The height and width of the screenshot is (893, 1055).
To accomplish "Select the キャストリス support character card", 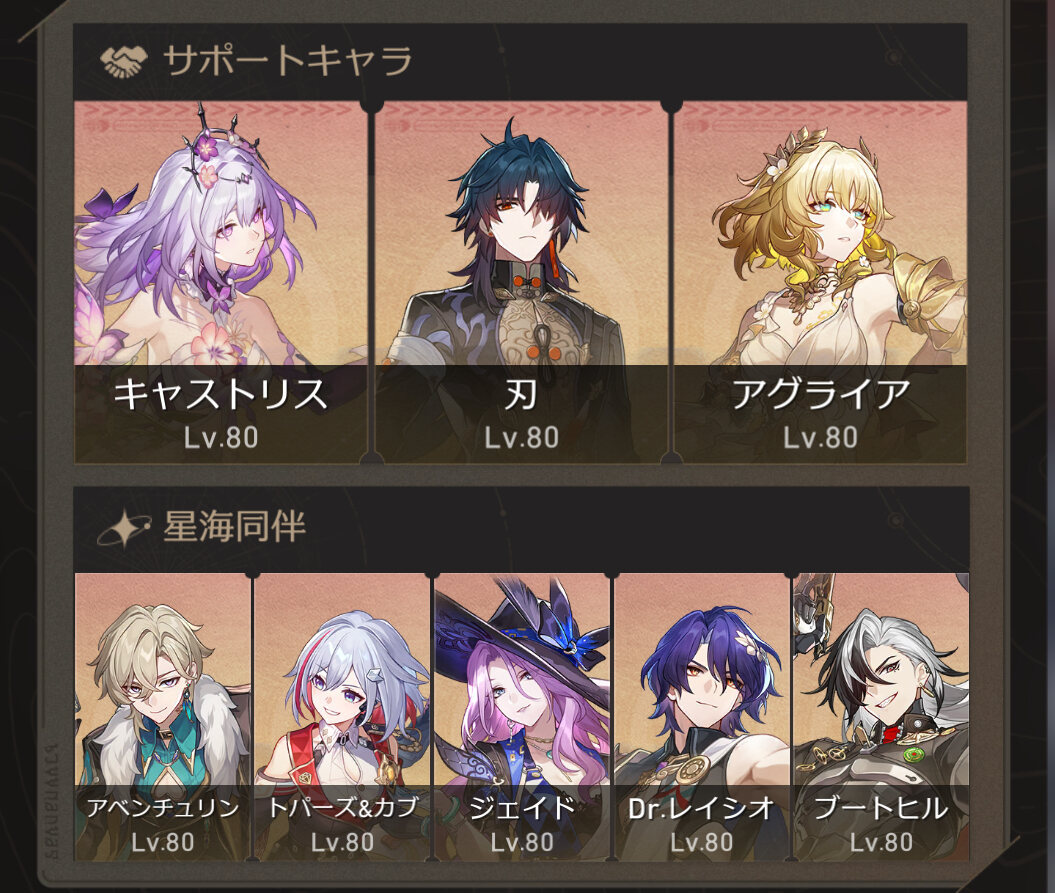I will (221, 283).
